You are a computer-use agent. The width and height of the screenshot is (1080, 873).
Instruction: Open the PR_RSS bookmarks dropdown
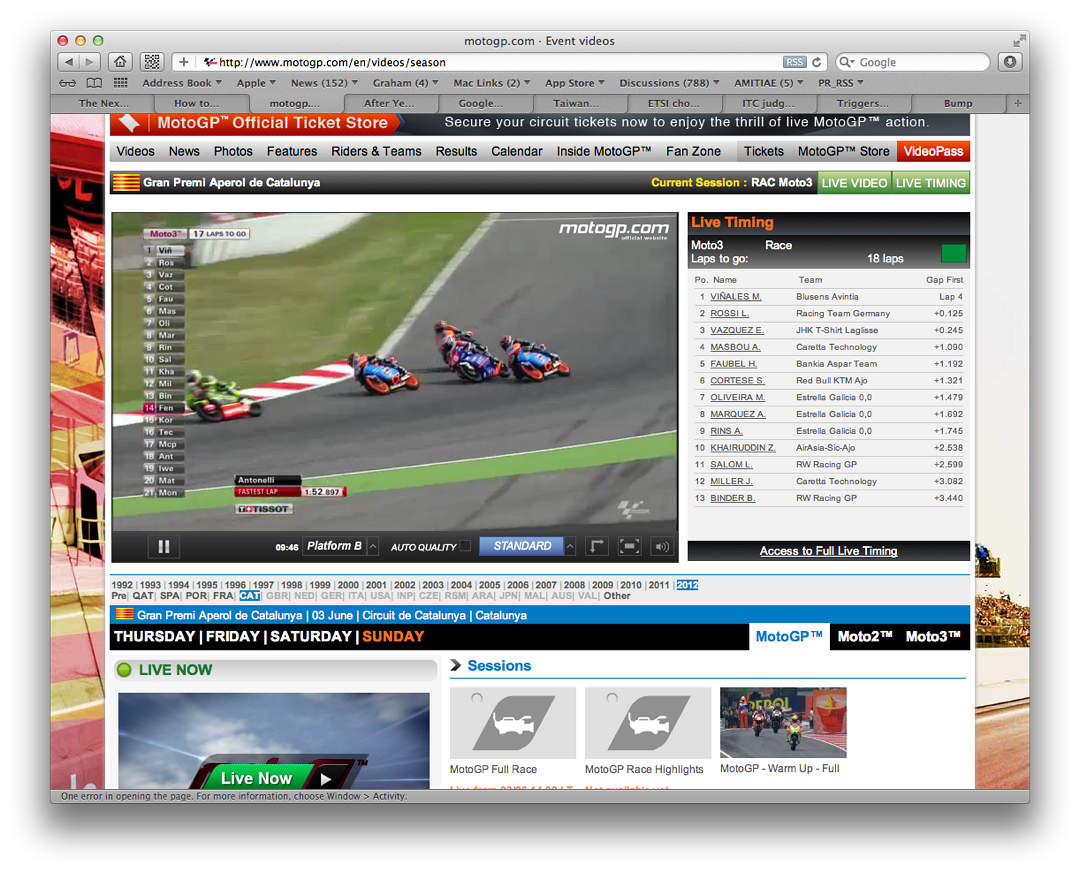pos(840,83)
